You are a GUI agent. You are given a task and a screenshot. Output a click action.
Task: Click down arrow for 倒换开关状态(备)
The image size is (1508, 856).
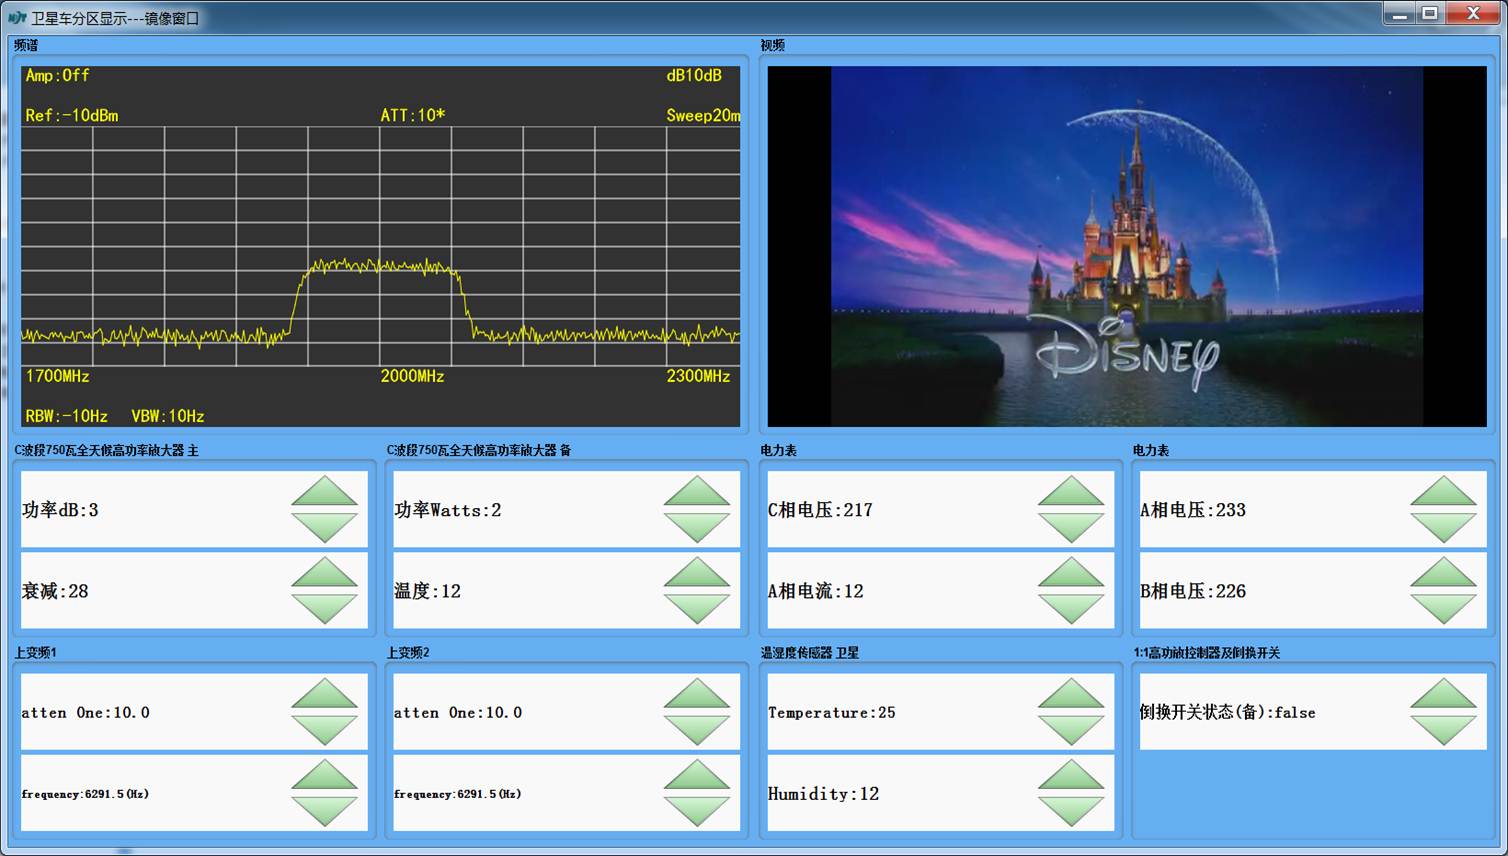click(1443, 730)
